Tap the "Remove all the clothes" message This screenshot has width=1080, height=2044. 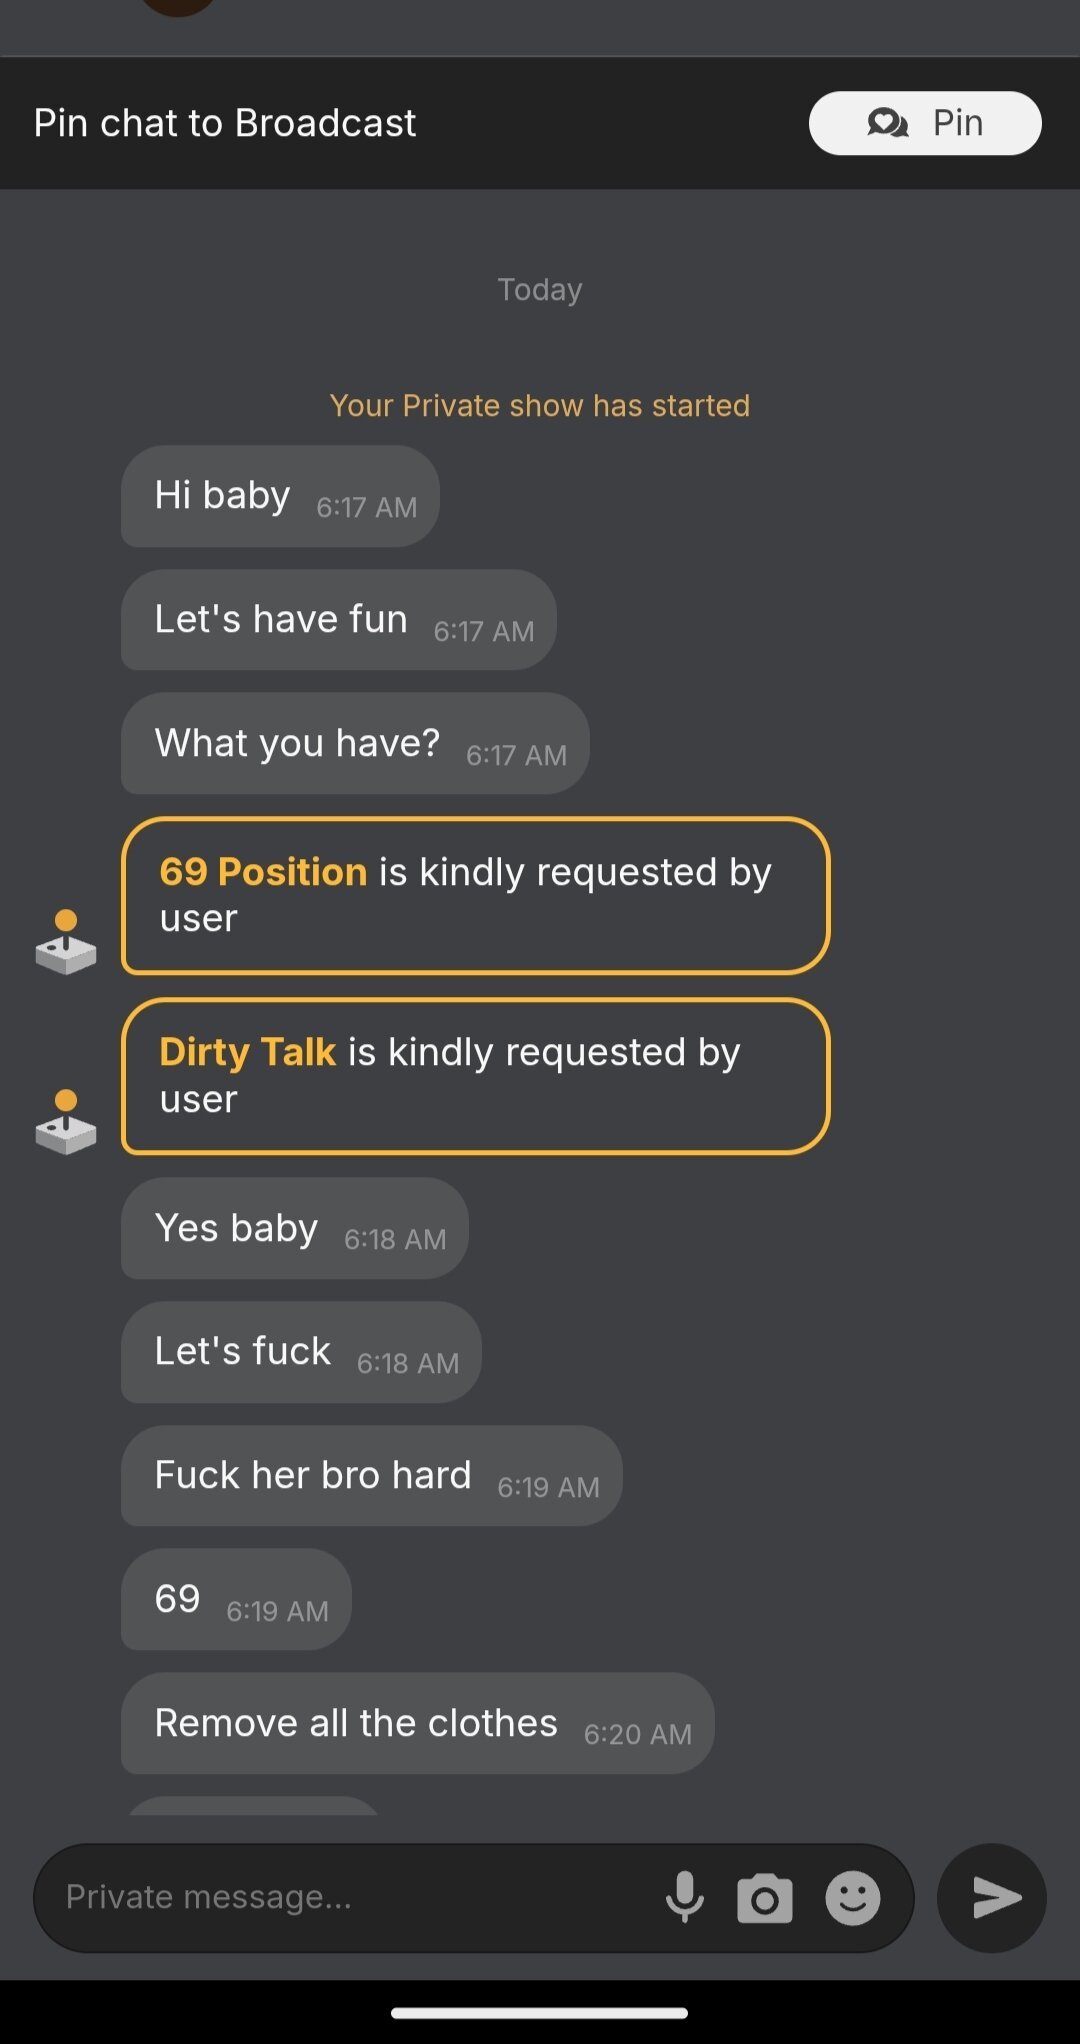coord(417,1723)
